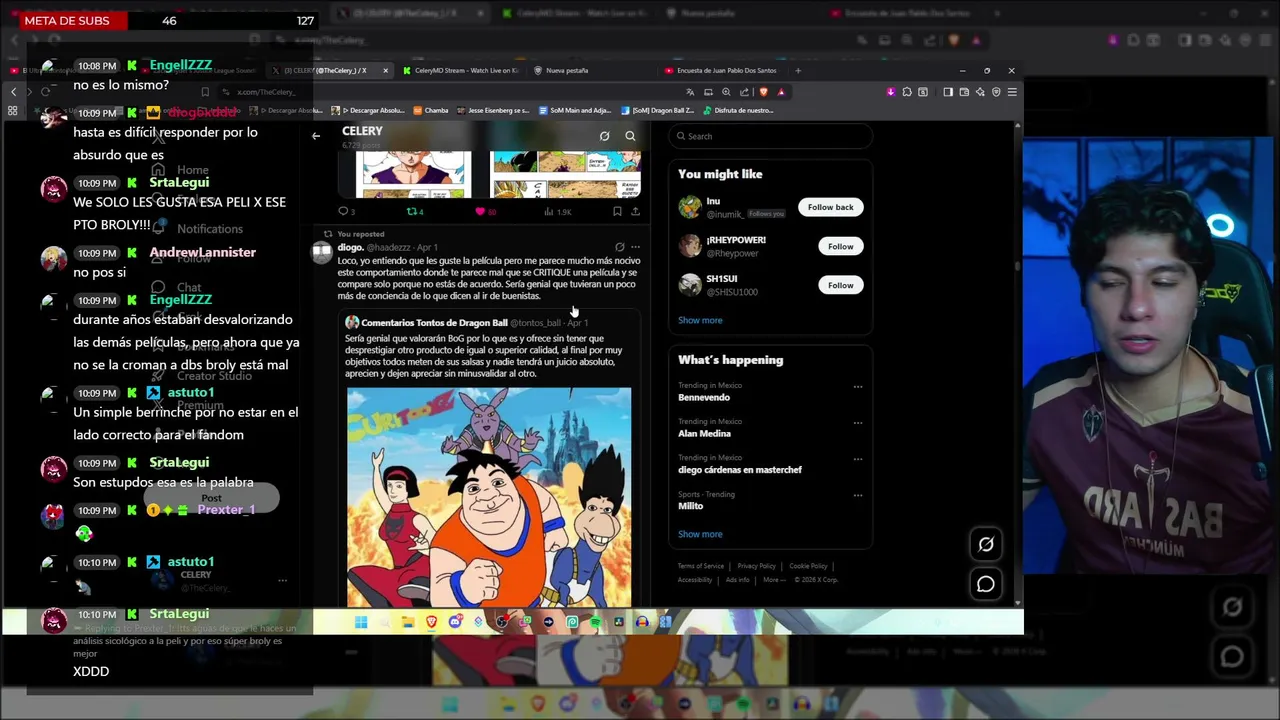Open the floating Grok button
1280x720 pixels.
[x=986, y=544]
